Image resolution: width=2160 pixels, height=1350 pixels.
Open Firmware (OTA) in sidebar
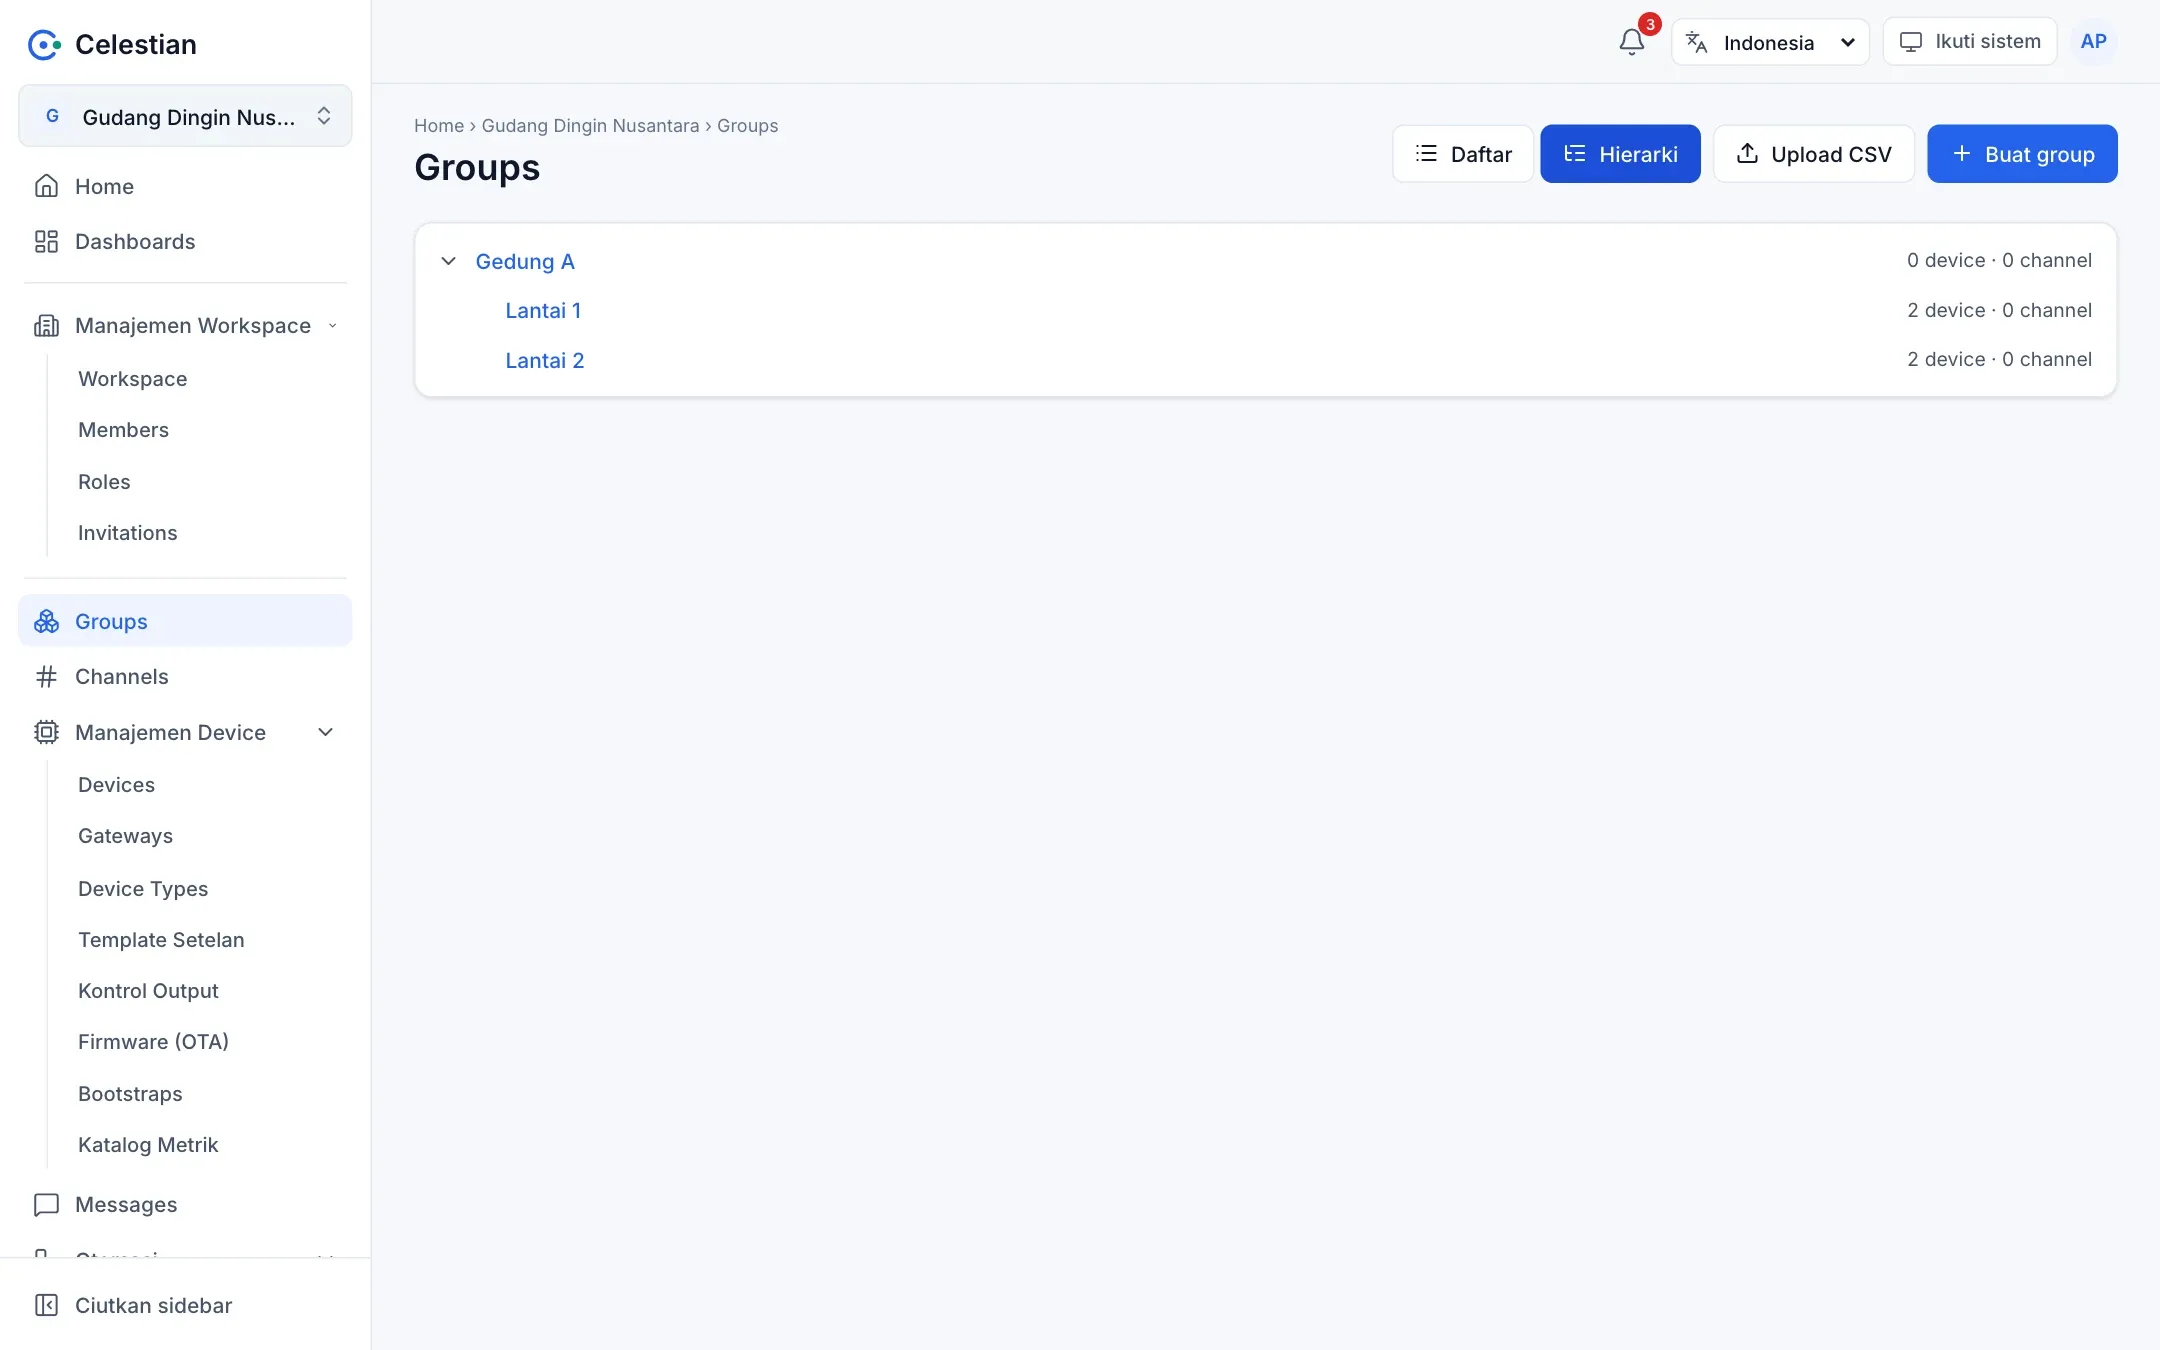154,1042
